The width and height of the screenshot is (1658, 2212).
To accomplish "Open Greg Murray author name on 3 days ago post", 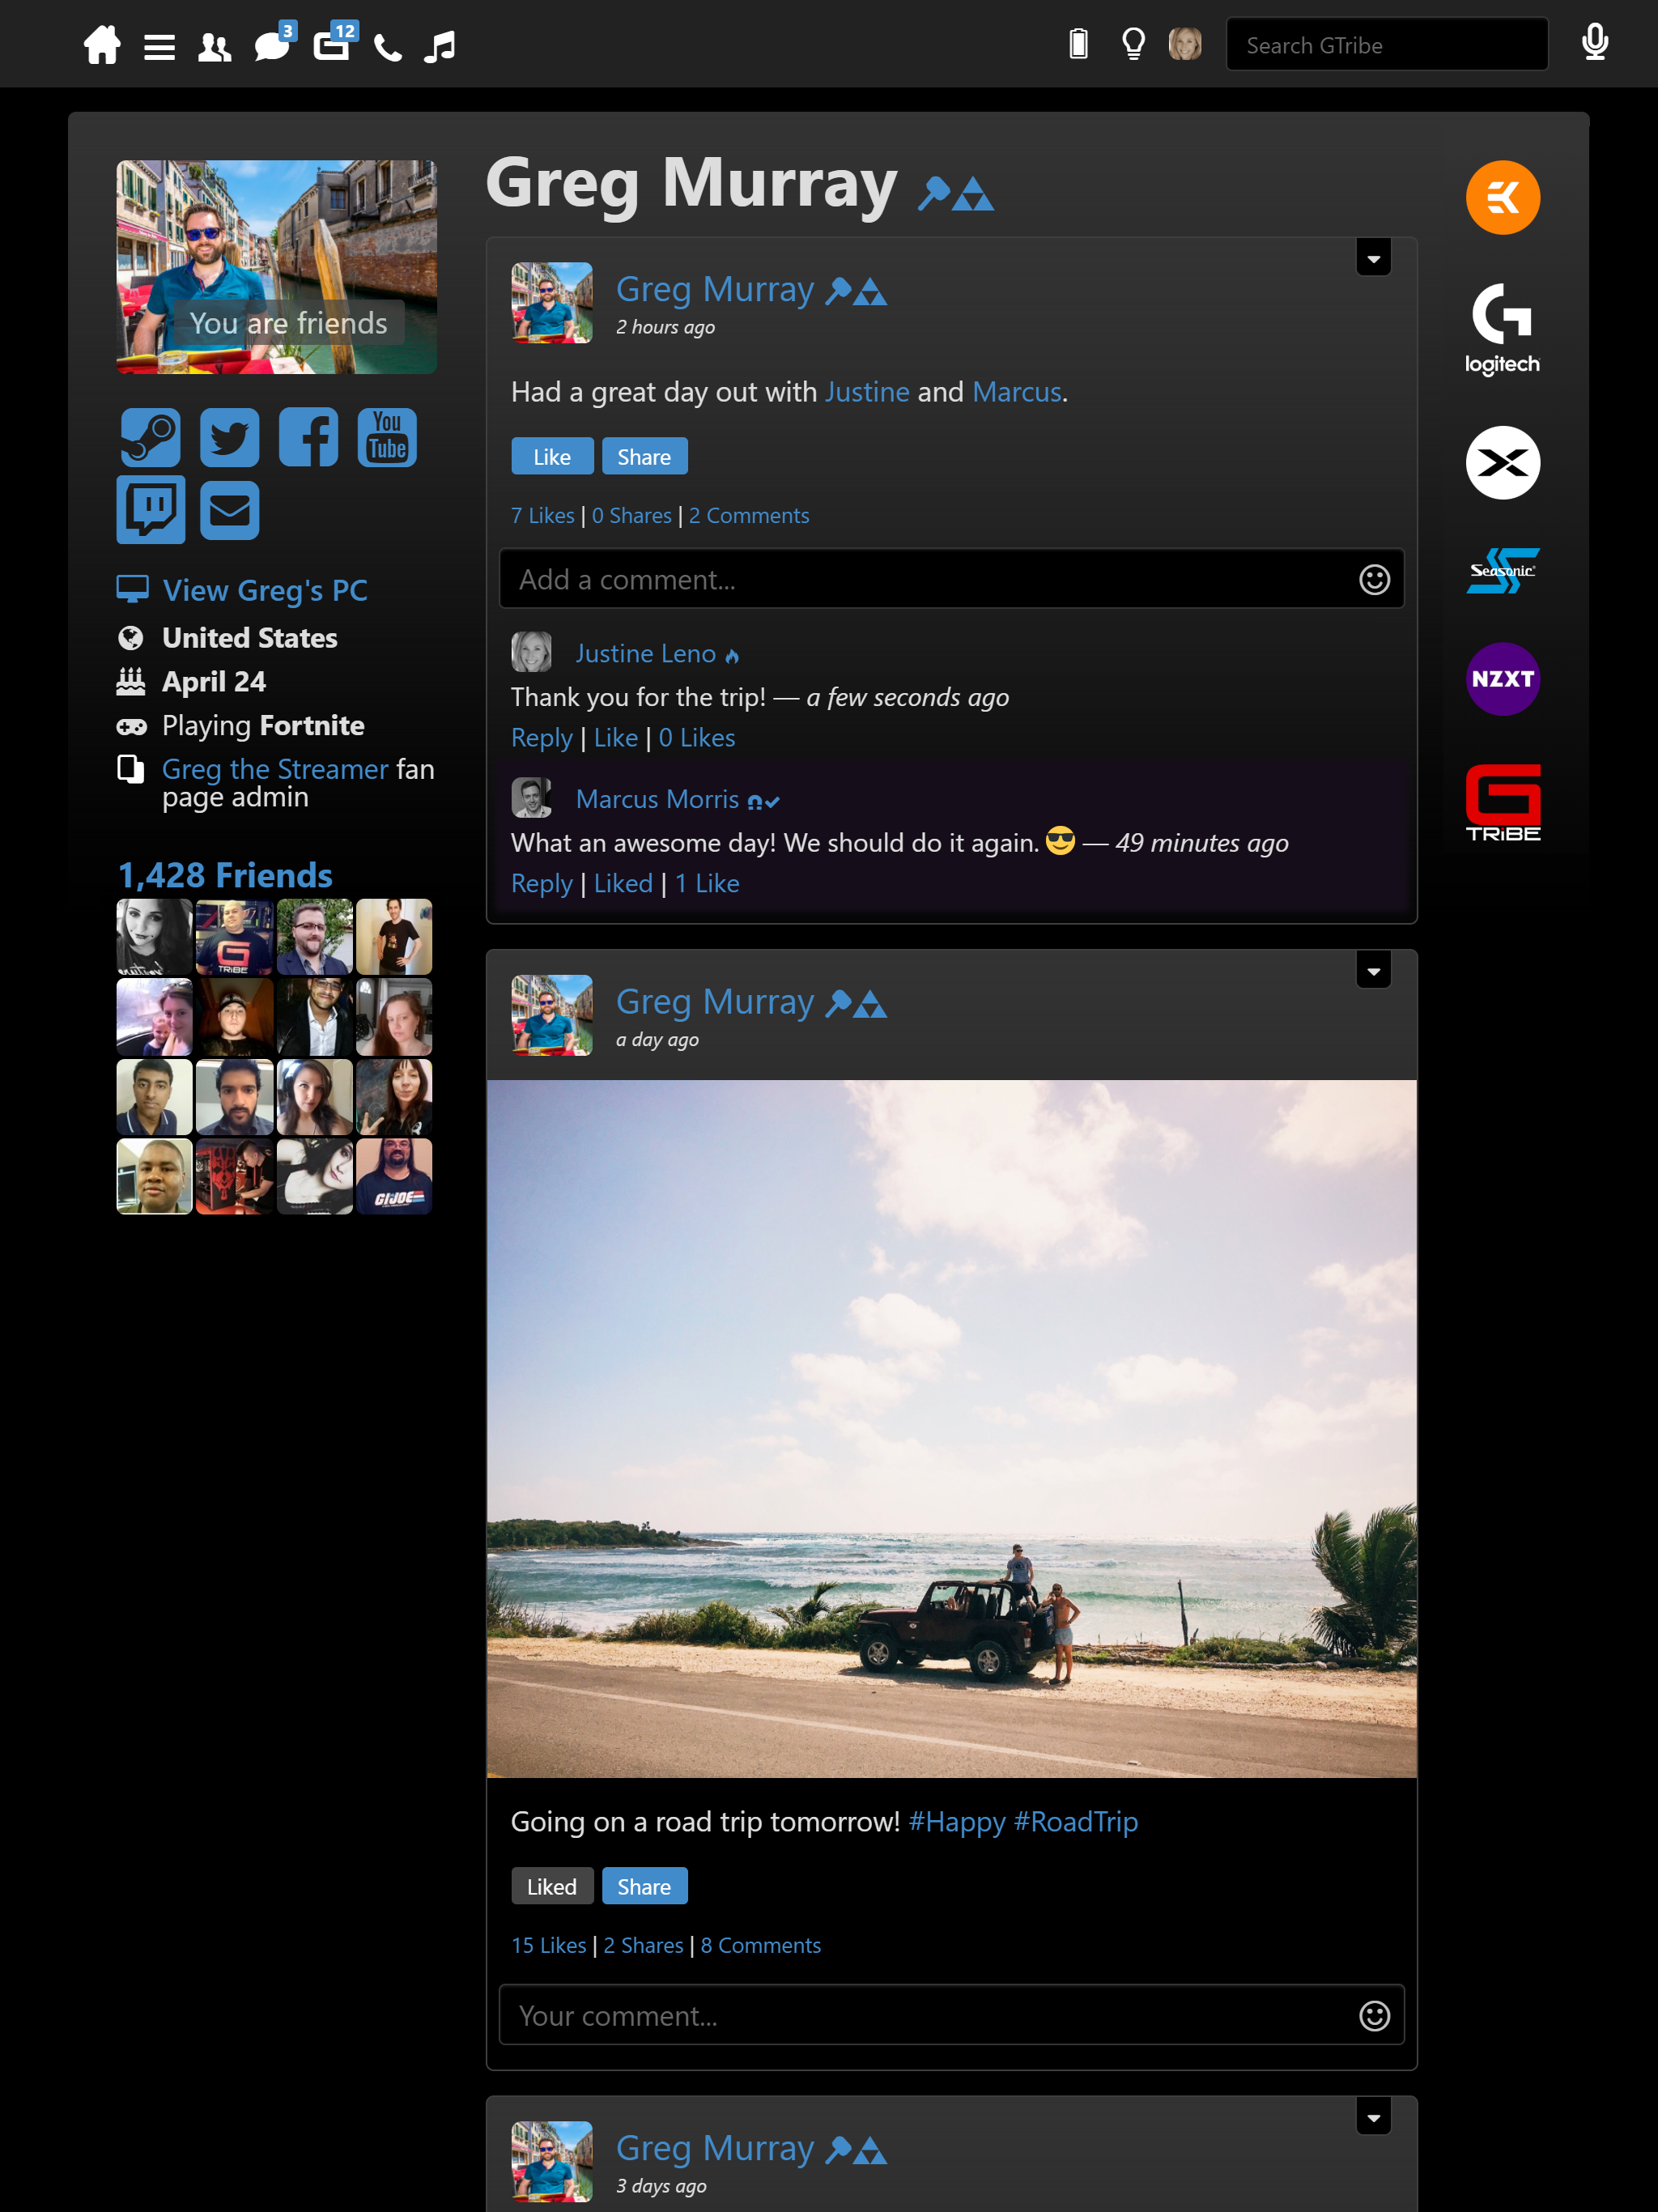I will [x=715, y=2147].
